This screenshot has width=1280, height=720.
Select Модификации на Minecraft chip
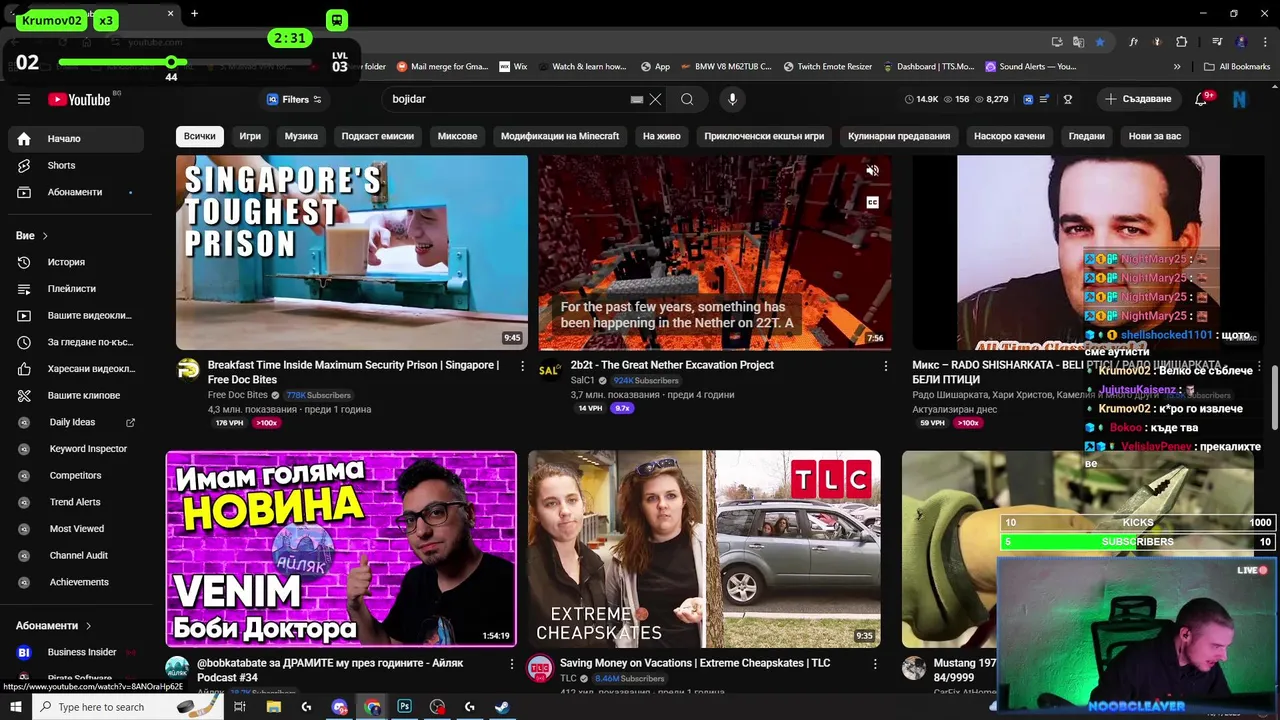coord(560,136)
